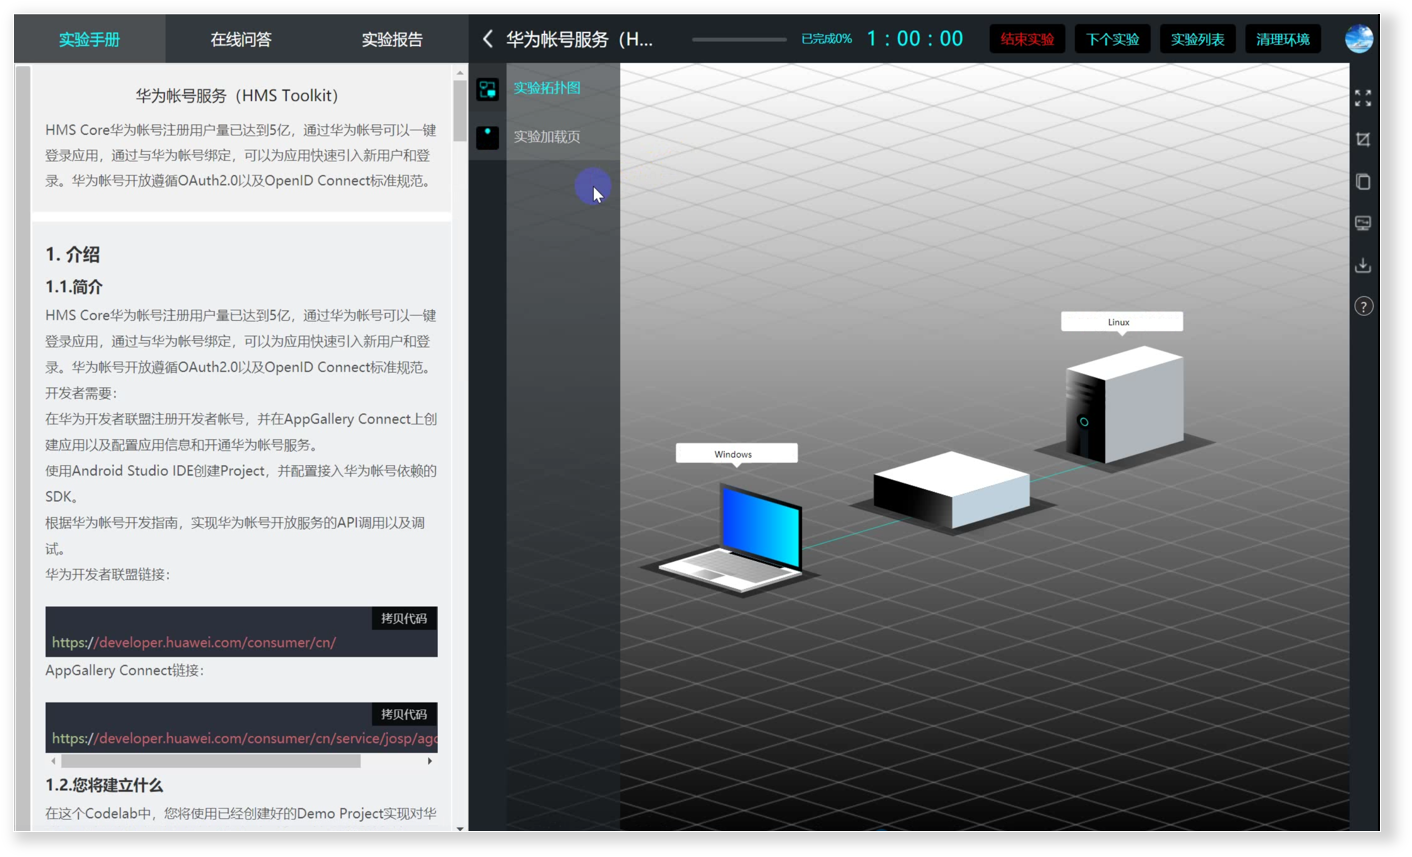Click the clipboard copy icon in right toolbar
The height and width of the screenshot is (857, 1412).
[x=1363, y=182]
